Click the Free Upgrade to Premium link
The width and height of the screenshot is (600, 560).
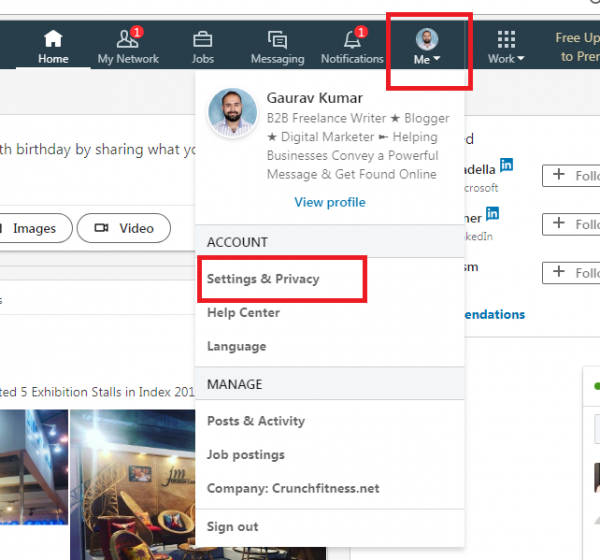coord(577,47)
